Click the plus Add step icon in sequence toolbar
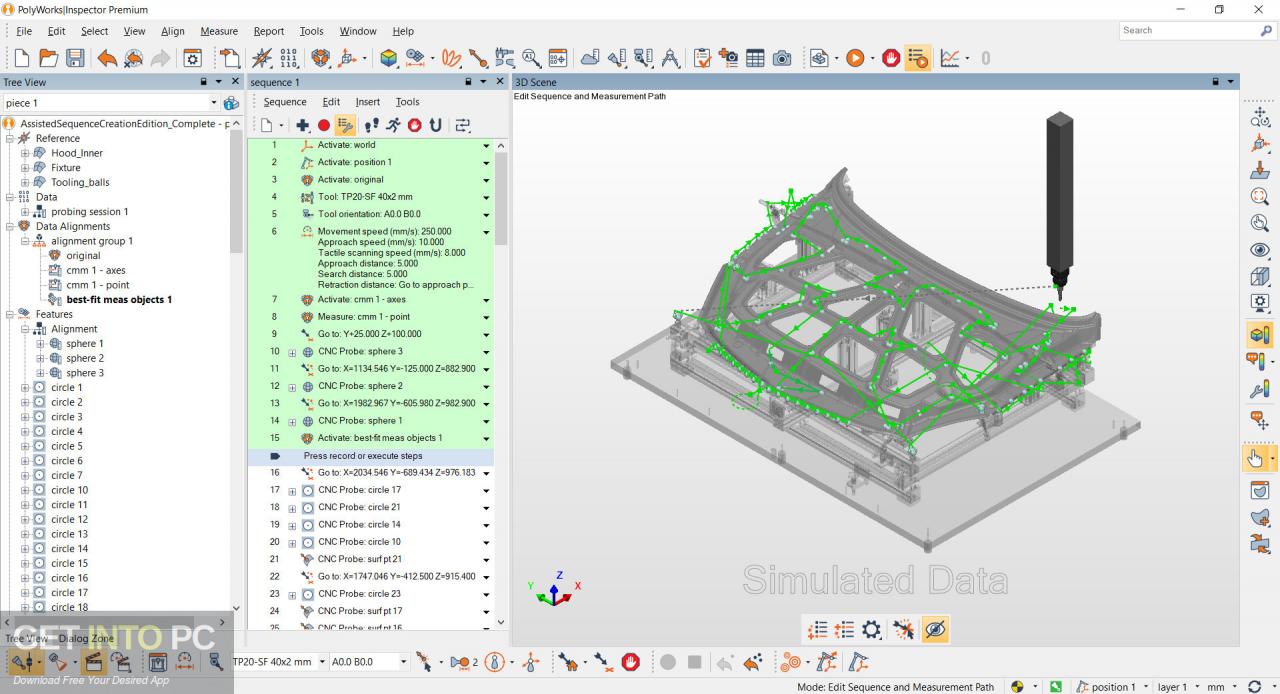Screen dimensions: 1280x694 pos(303,125)
